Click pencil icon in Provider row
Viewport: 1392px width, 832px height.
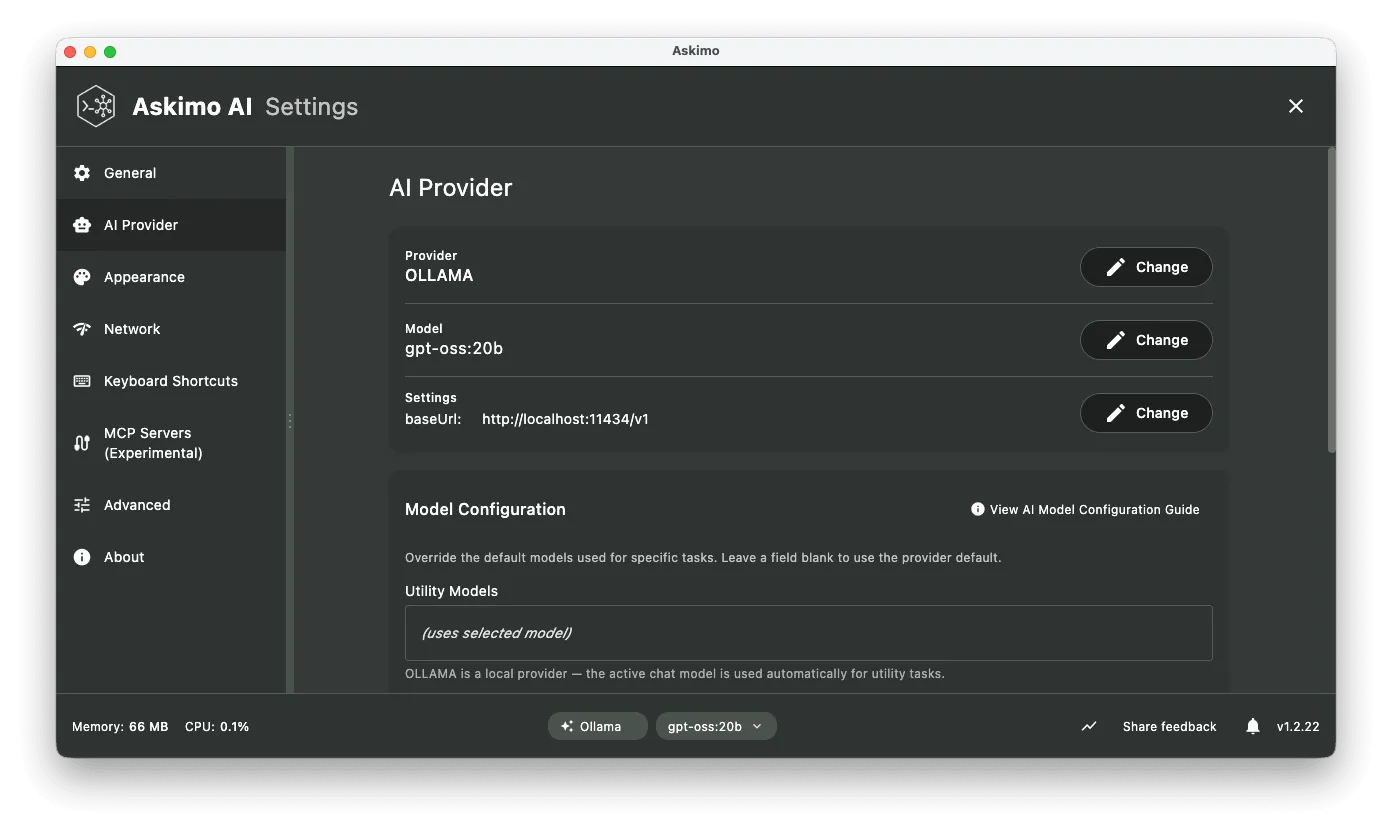point(1115,267)
